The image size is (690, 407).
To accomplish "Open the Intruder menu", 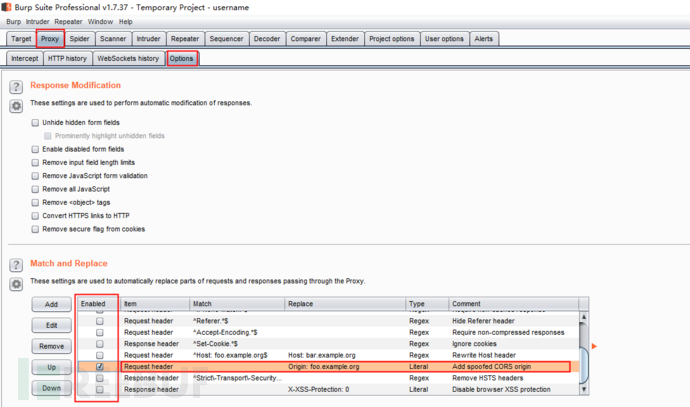I will click(x=35, y=21).
